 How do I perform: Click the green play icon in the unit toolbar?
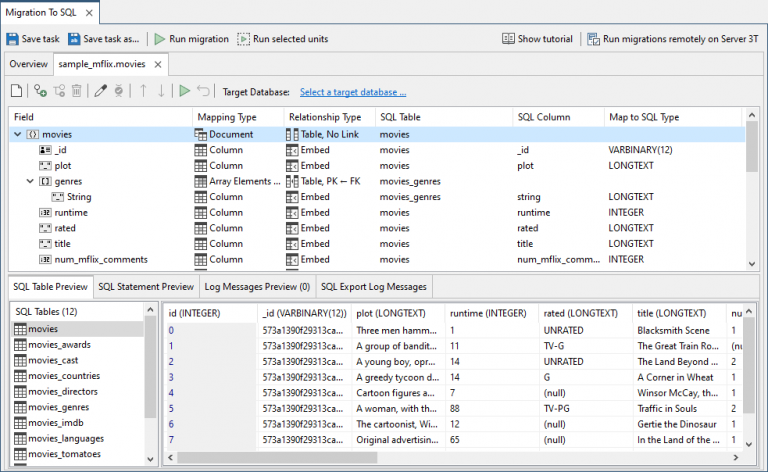coord(184,91)
